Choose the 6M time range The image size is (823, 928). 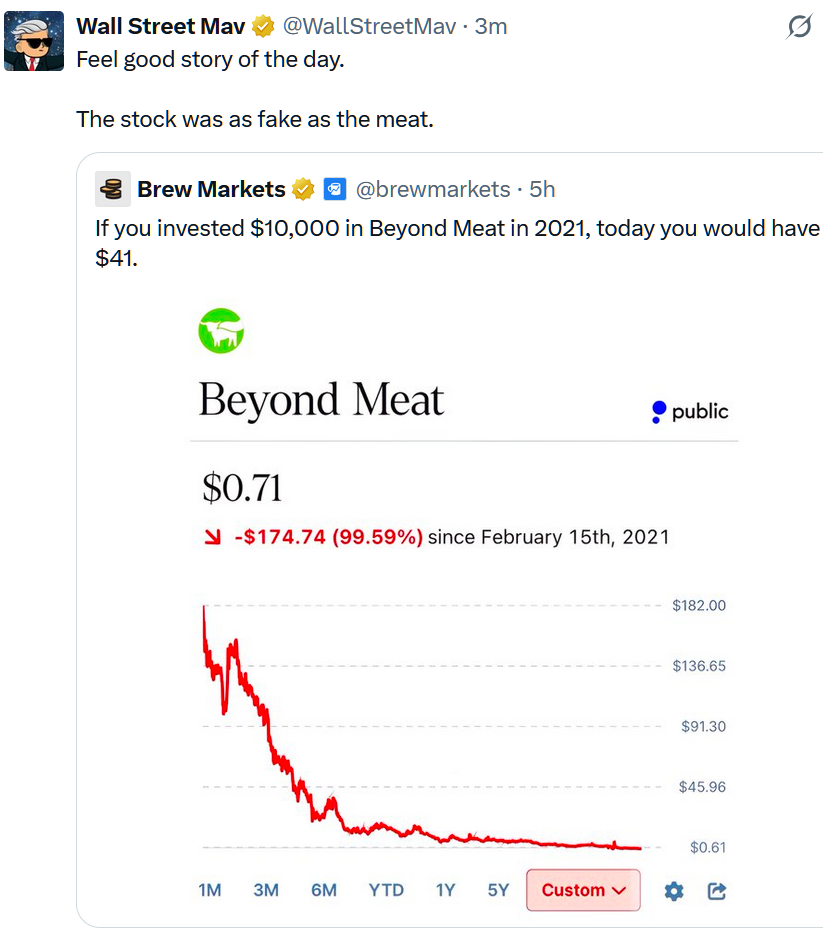pos(324,890)
